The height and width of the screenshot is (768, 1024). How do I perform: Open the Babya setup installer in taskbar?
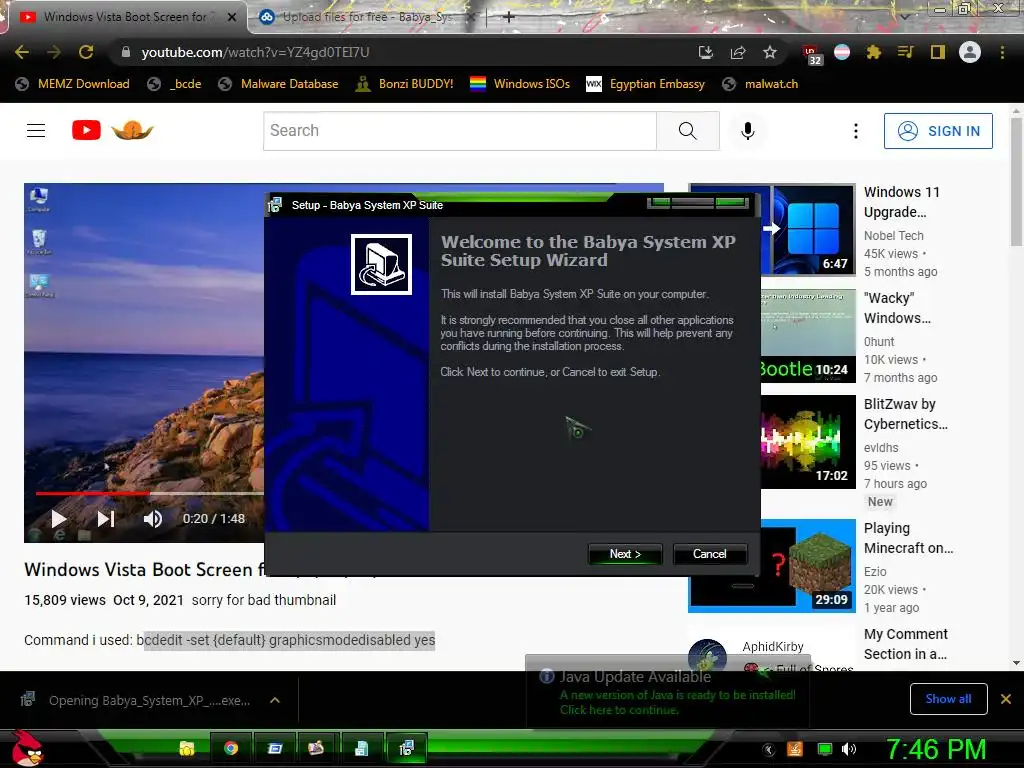click(x=406, y=748)
